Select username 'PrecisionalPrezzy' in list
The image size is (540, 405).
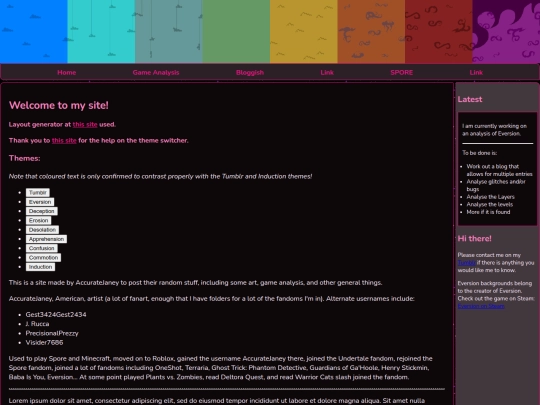(52, 333)
